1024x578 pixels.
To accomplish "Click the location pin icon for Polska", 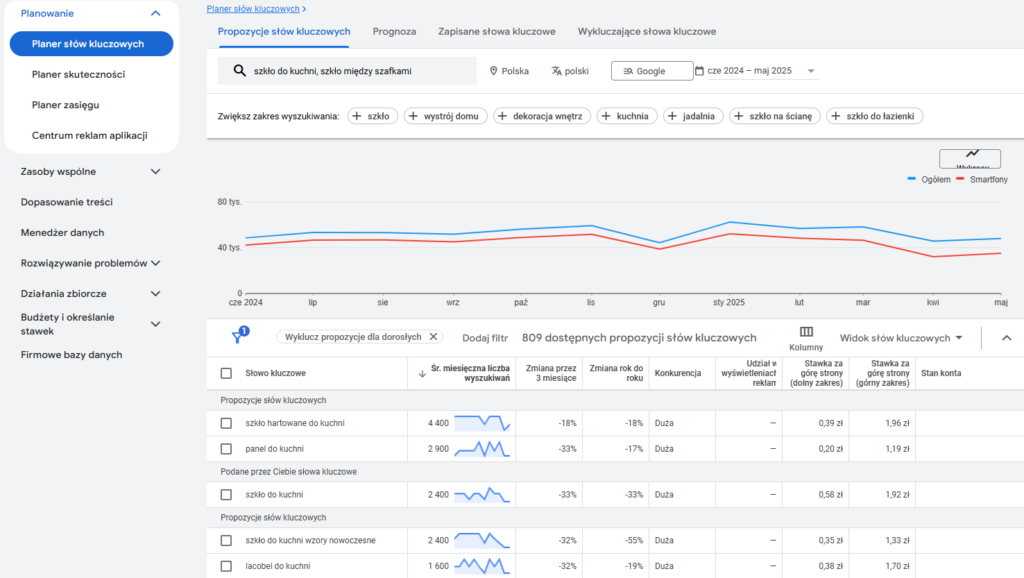I will (494, 71).
